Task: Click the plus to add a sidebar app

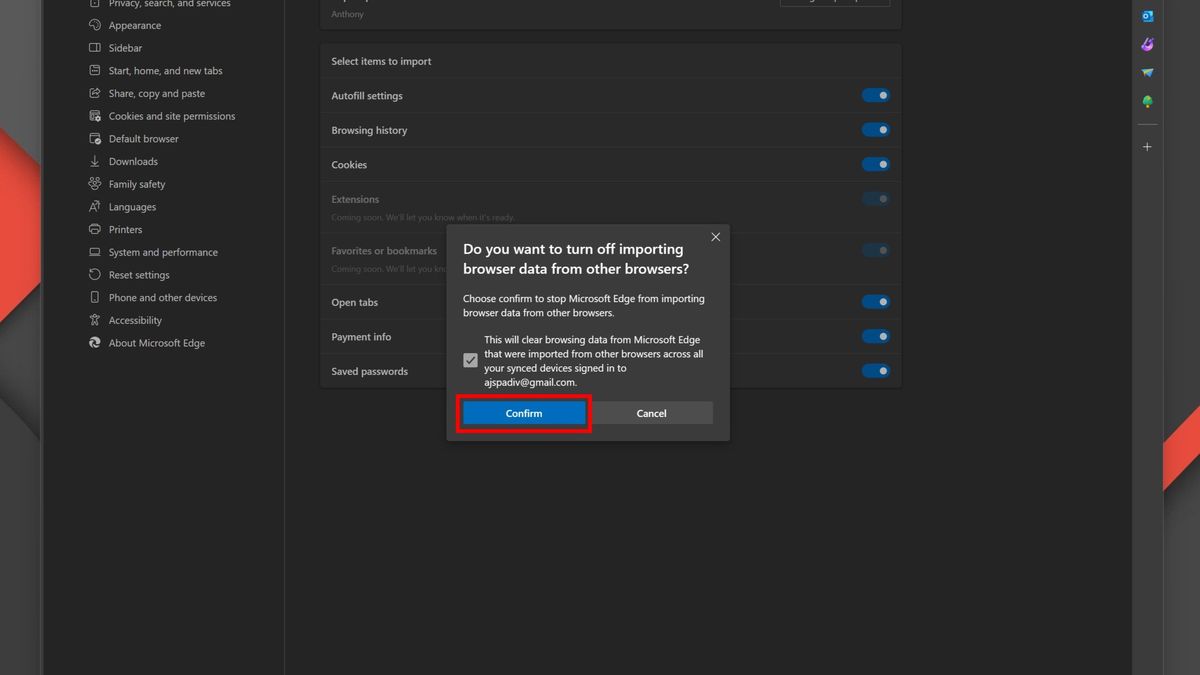Action: tap(1147, 145)
